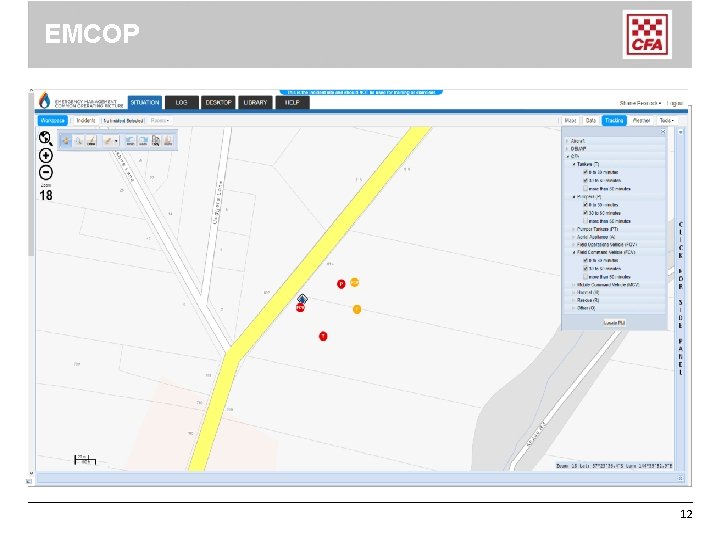The width and height of the screenshot is (720, 540).
Task: Enable Field Command Vehicle more than 60 minutes checkbox
Action: (585, 276)
